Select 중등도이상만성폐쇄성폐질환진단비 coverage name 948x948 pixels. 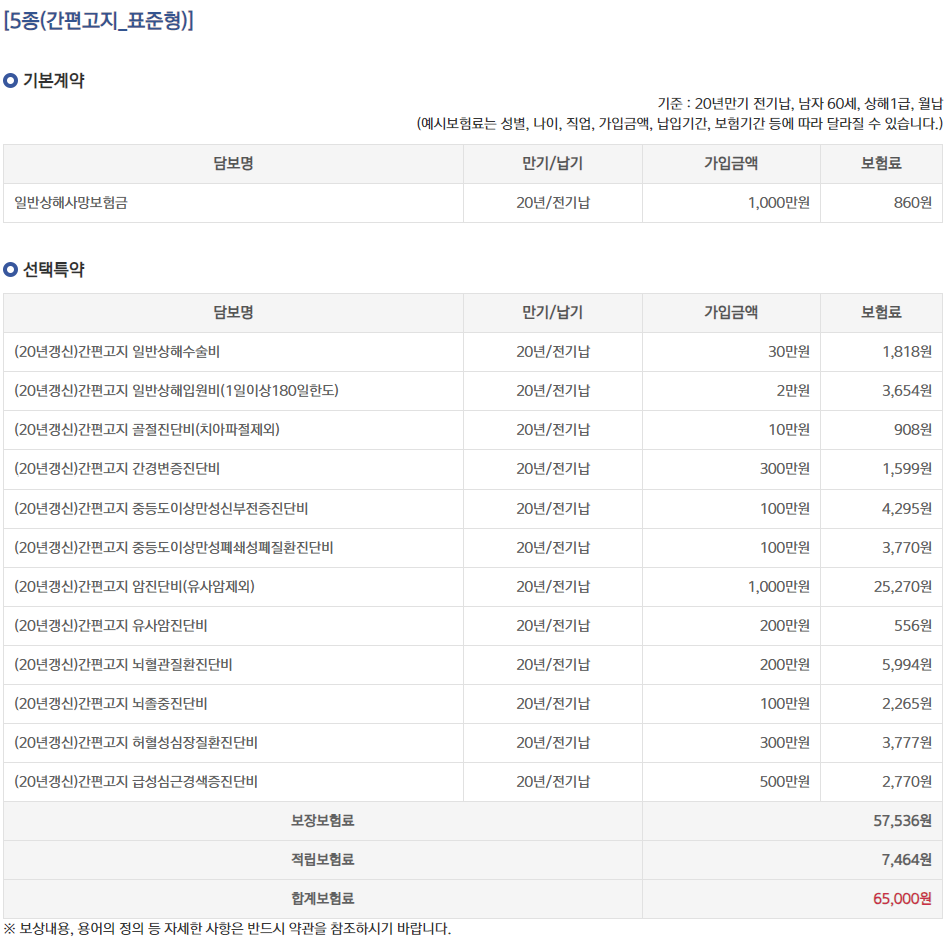pyautogui.click(x=174, y=548)
